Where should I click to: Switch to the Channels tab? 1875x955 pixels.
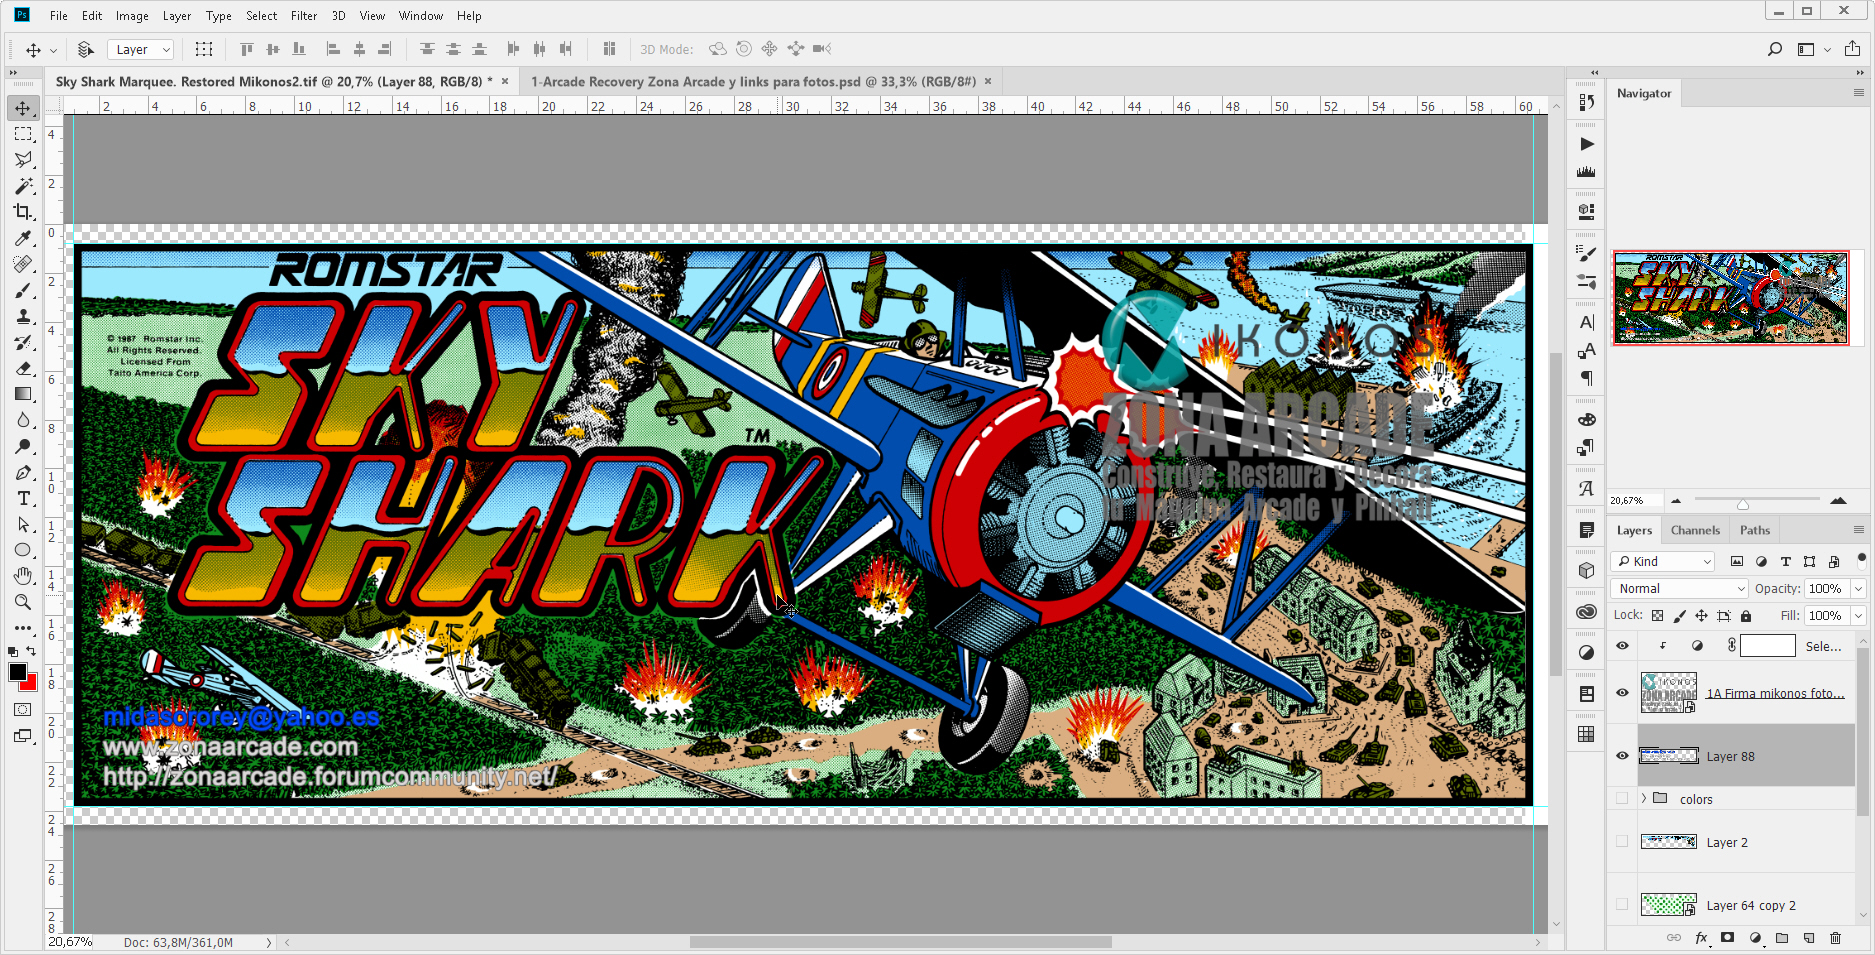click(1695, 529)
